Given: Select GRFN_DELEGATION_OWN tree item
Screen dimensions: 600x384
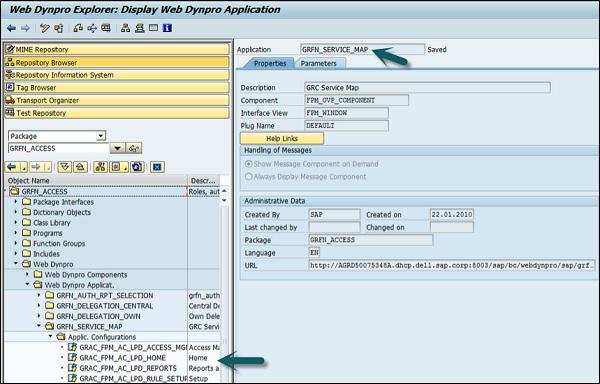Looking at the screenshot, I should point(98,316).
